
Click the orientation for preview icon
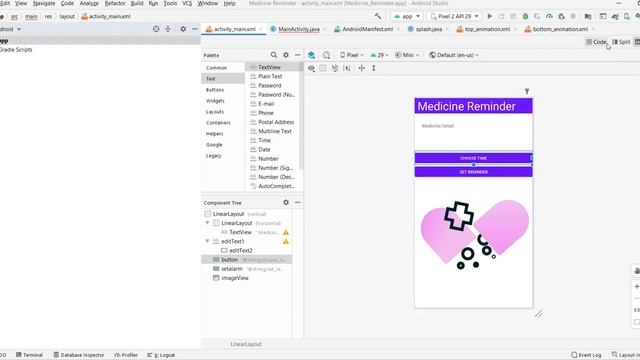(x=326, y=55)
